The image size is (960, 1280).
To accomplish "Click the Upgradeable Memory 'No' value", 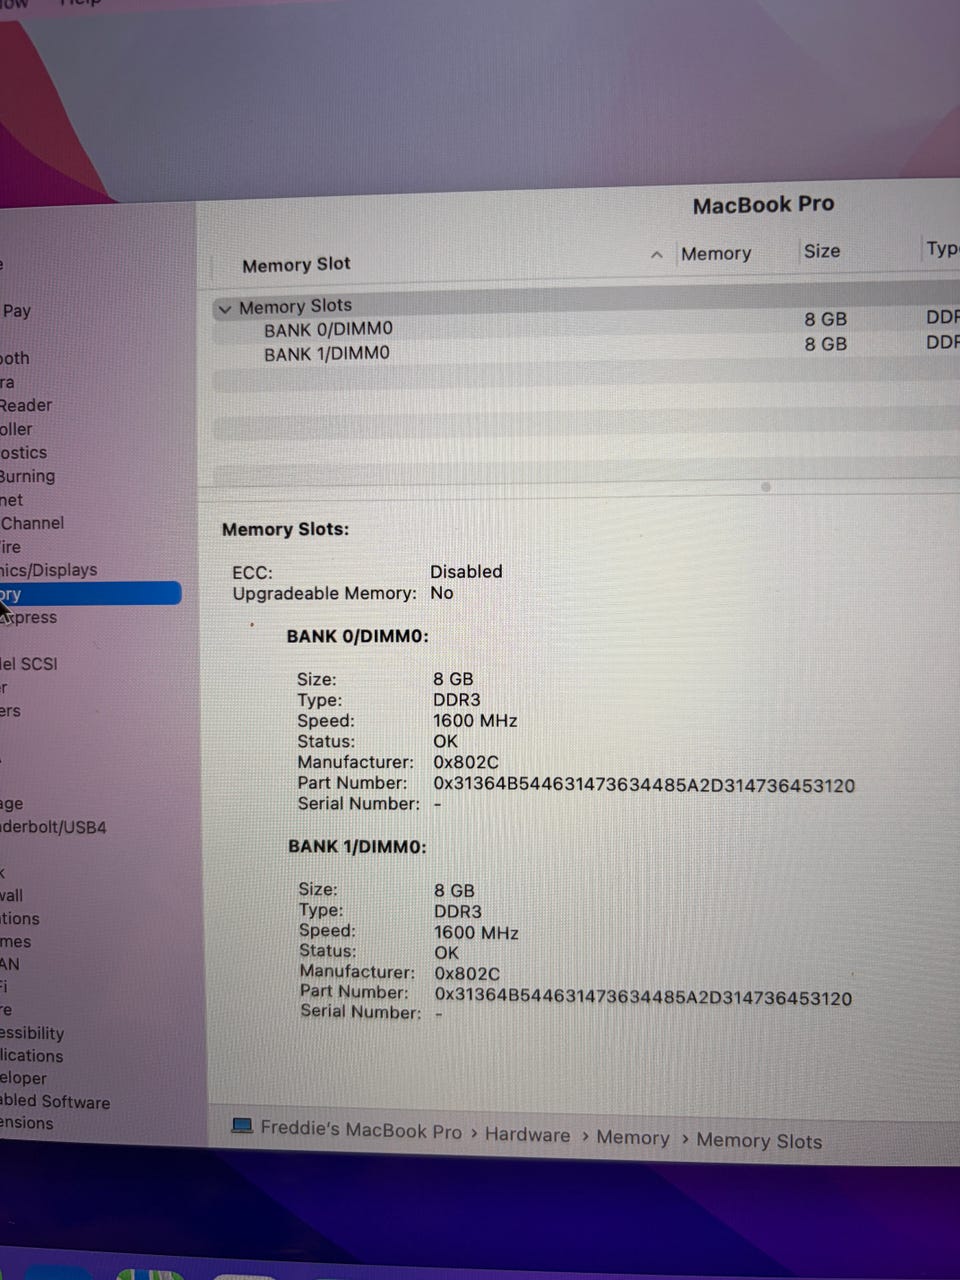I will pos(442,593).
